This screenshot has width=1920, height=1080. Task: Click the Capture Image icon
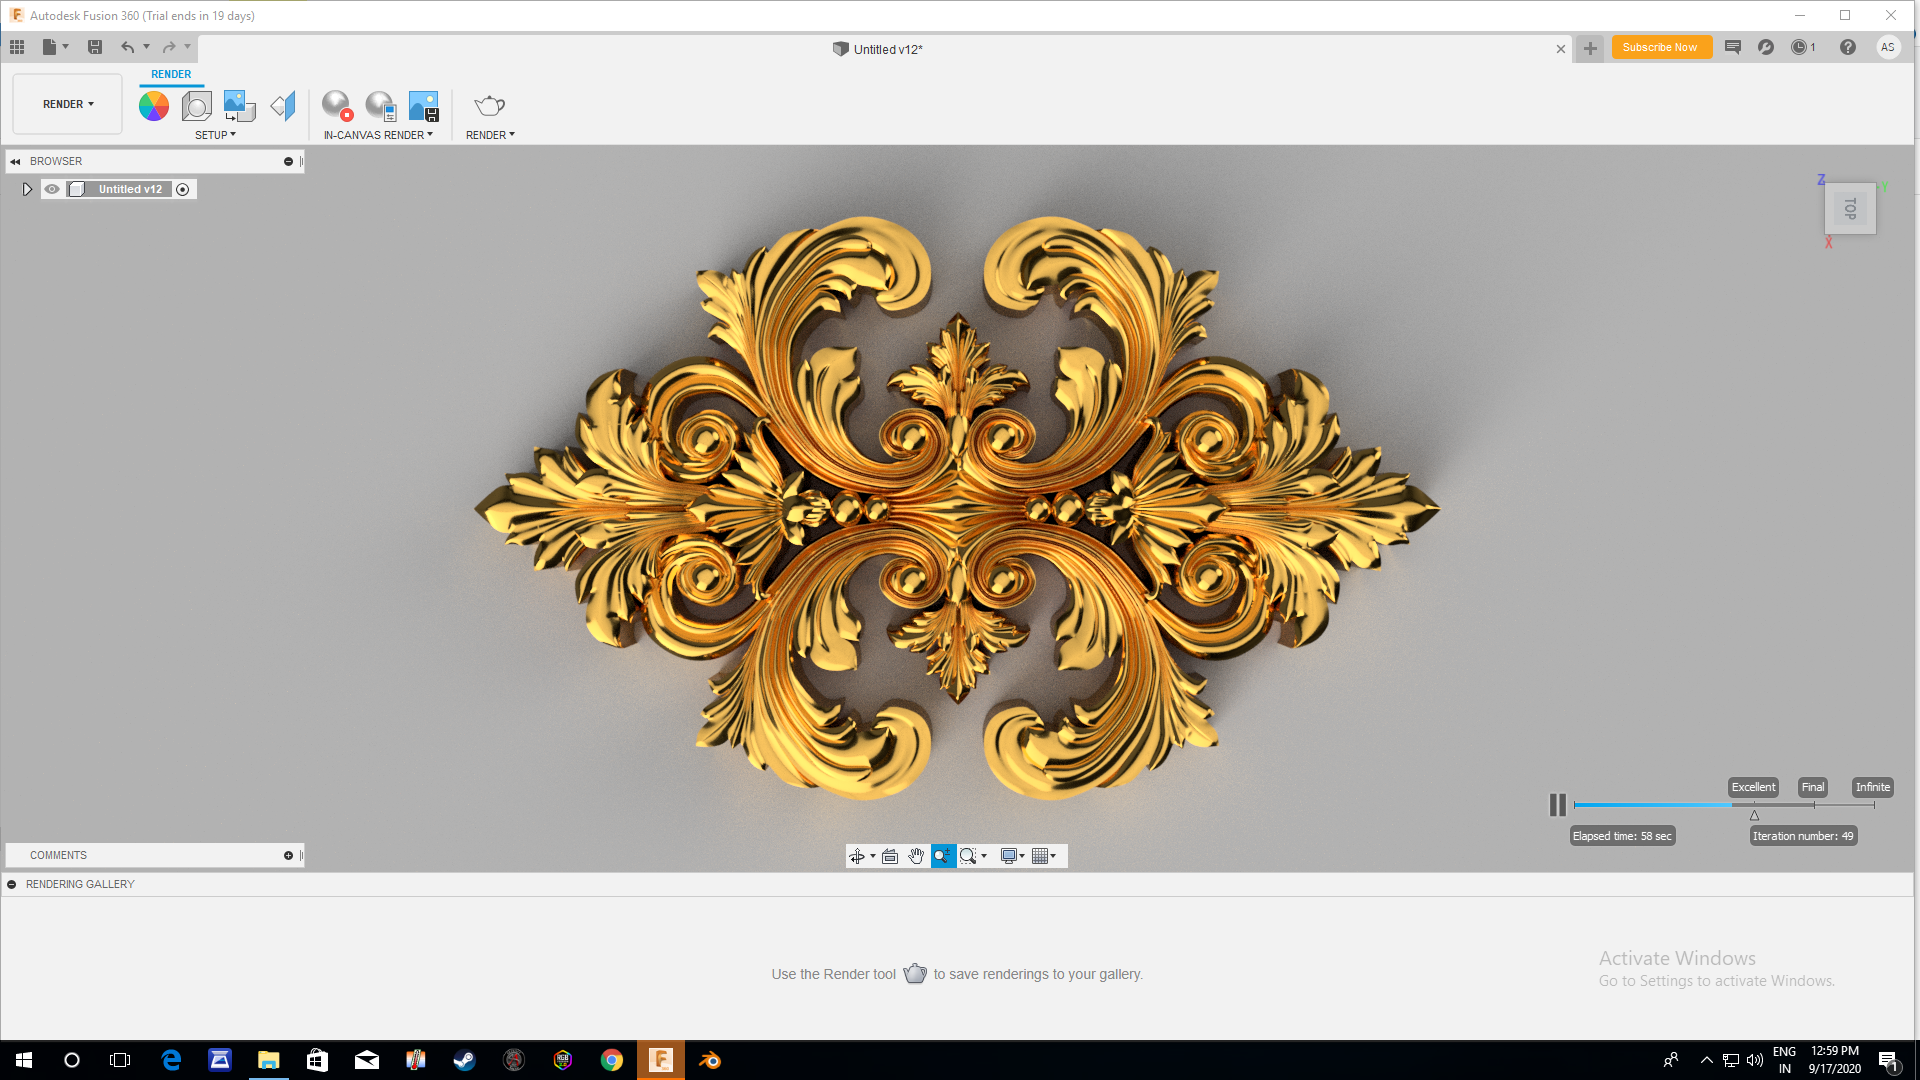coord(424,105)
